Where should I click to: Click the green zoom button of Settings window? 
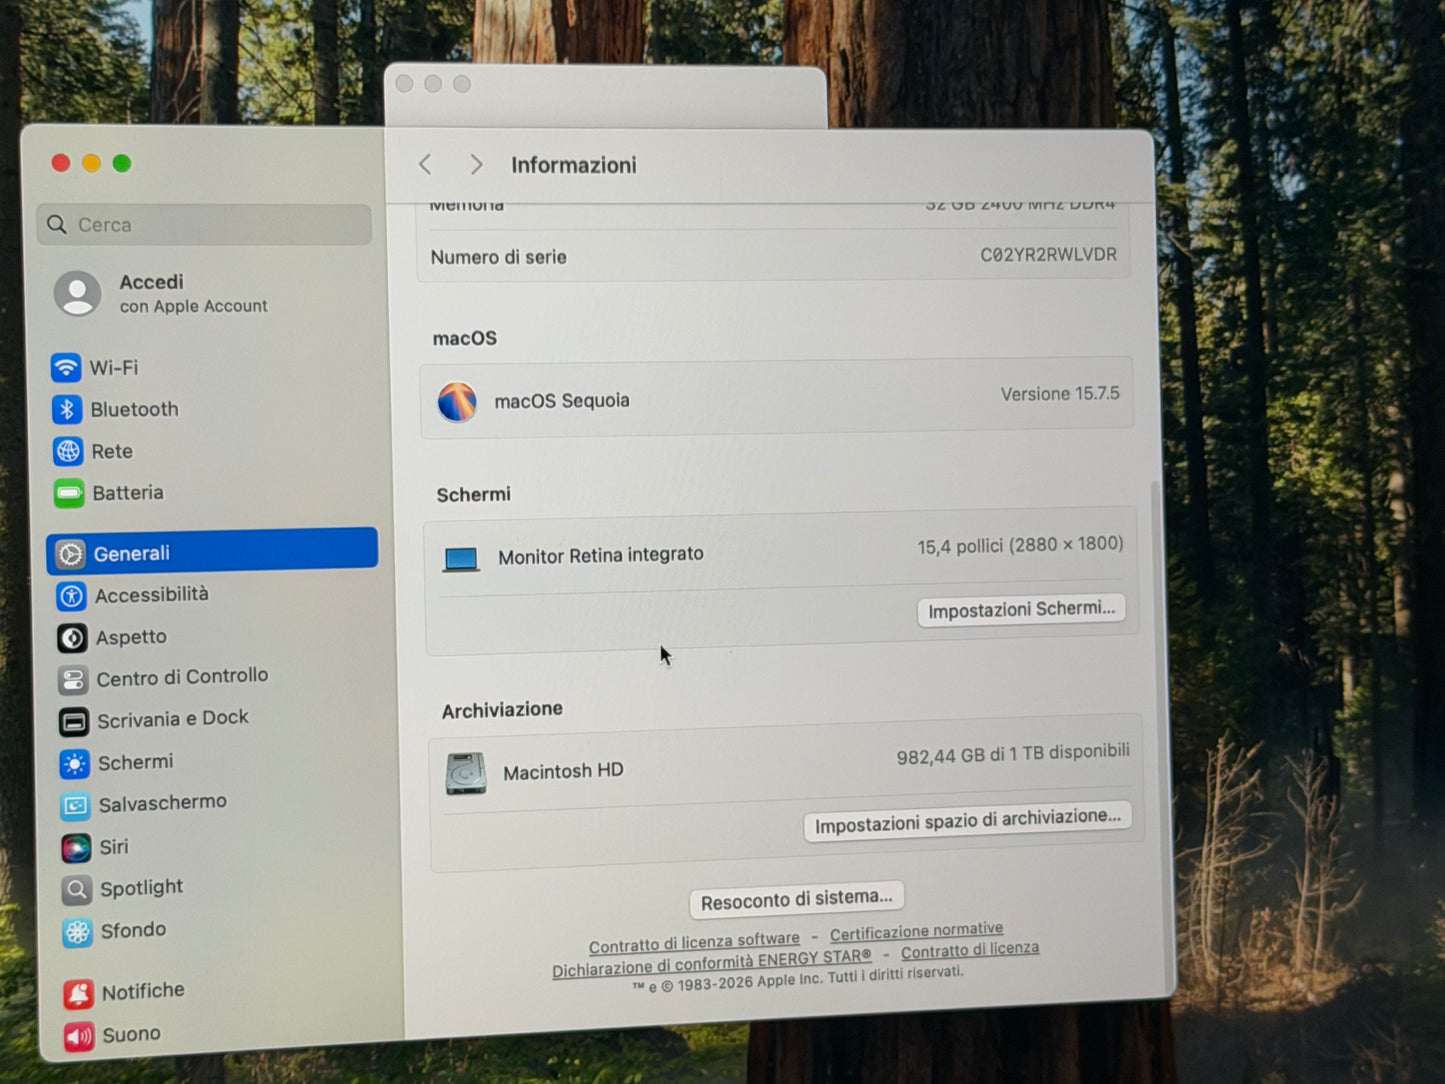[122, 163]
